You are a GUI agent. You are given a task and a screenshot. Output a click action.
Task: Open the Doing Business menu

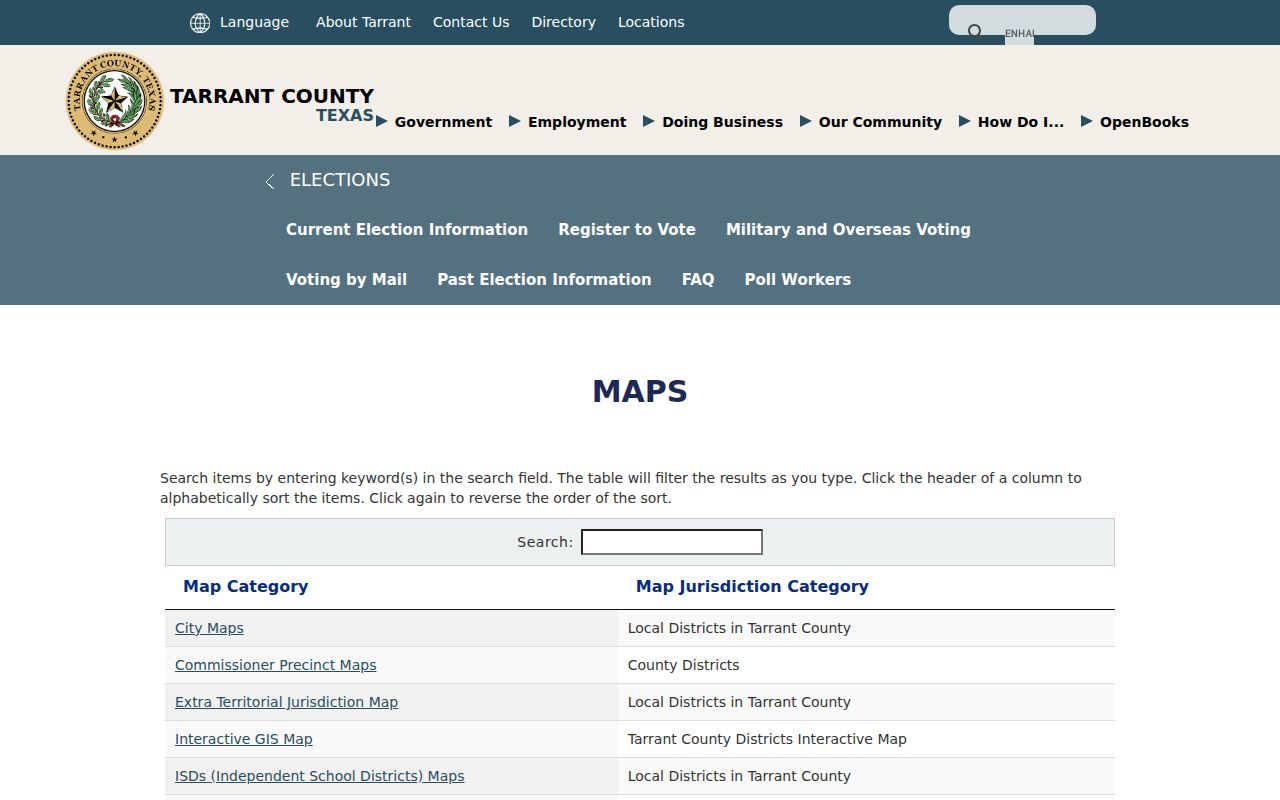(x=722, y=122)
